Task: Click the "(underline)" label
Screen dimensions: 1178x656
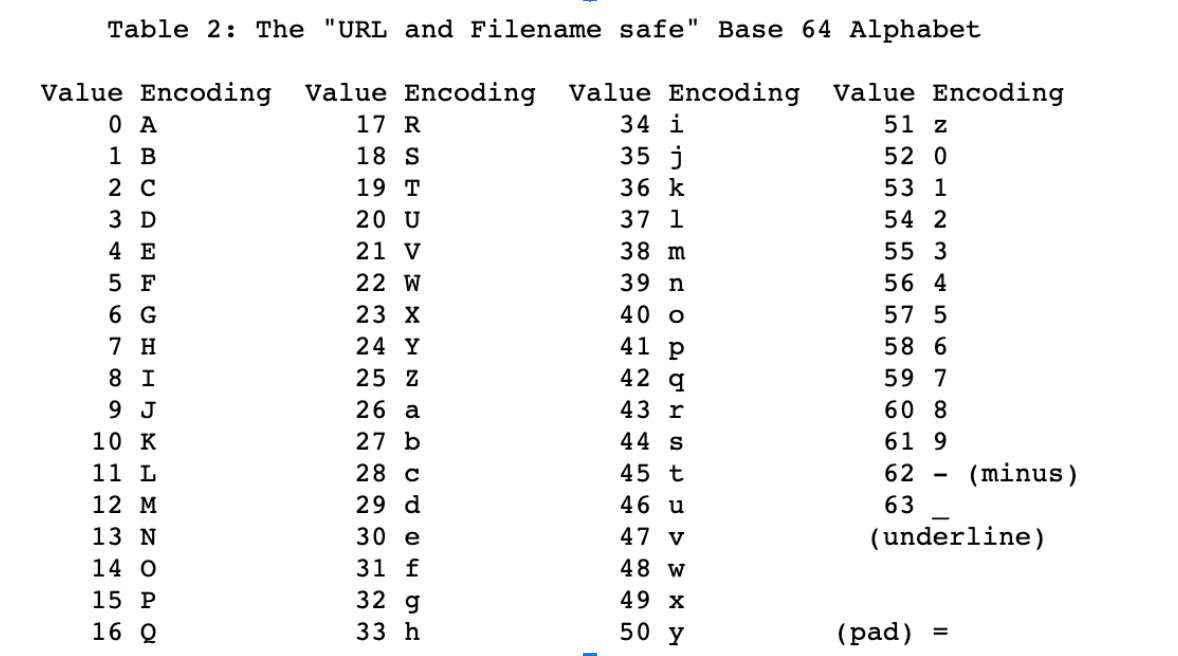Action: (x=957, y=537)
